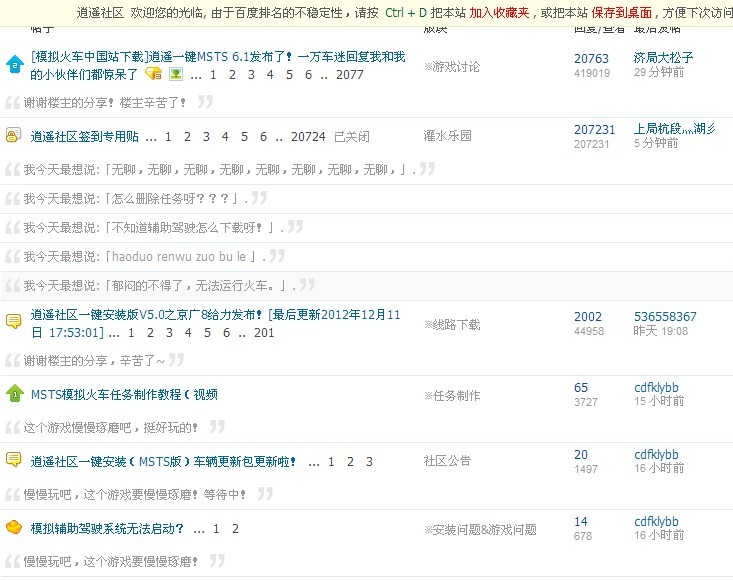
Task: View profile of last poster 536558367
Action: pos(665,316)
